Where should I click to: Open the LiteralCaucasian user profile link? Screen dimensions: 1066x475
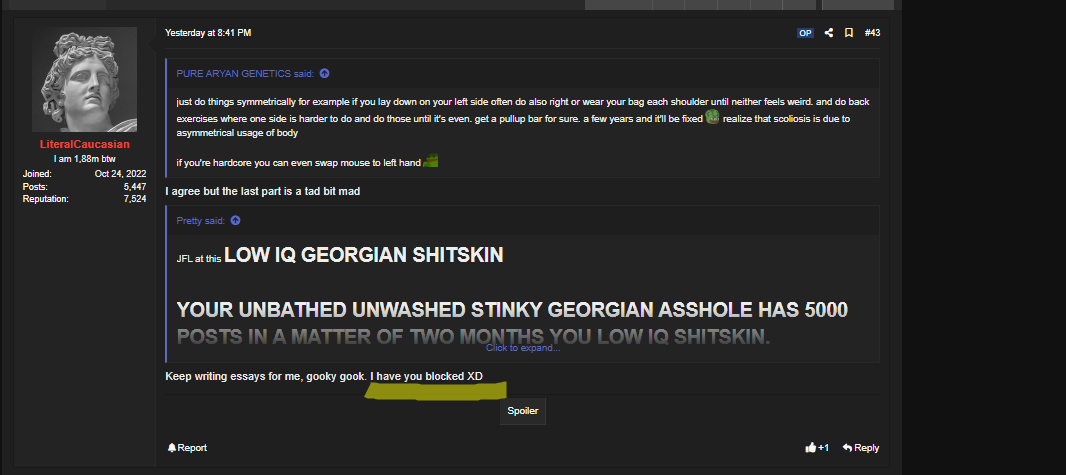click(x=84, y=145)
